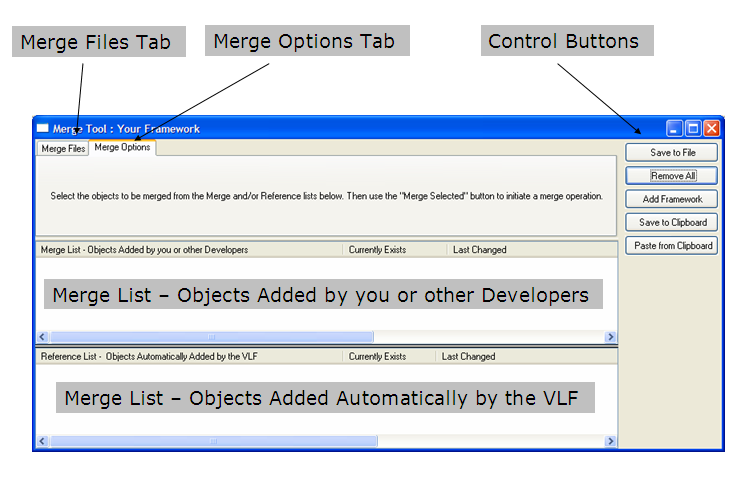Close the Merge Tool window
Viewport: 743px width, 493px height.
pos(711,128)
